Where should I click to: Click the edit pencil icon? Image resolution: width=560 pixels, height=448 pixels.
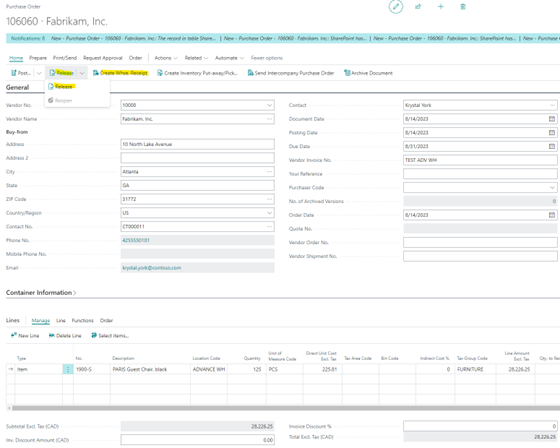point(395,7)
